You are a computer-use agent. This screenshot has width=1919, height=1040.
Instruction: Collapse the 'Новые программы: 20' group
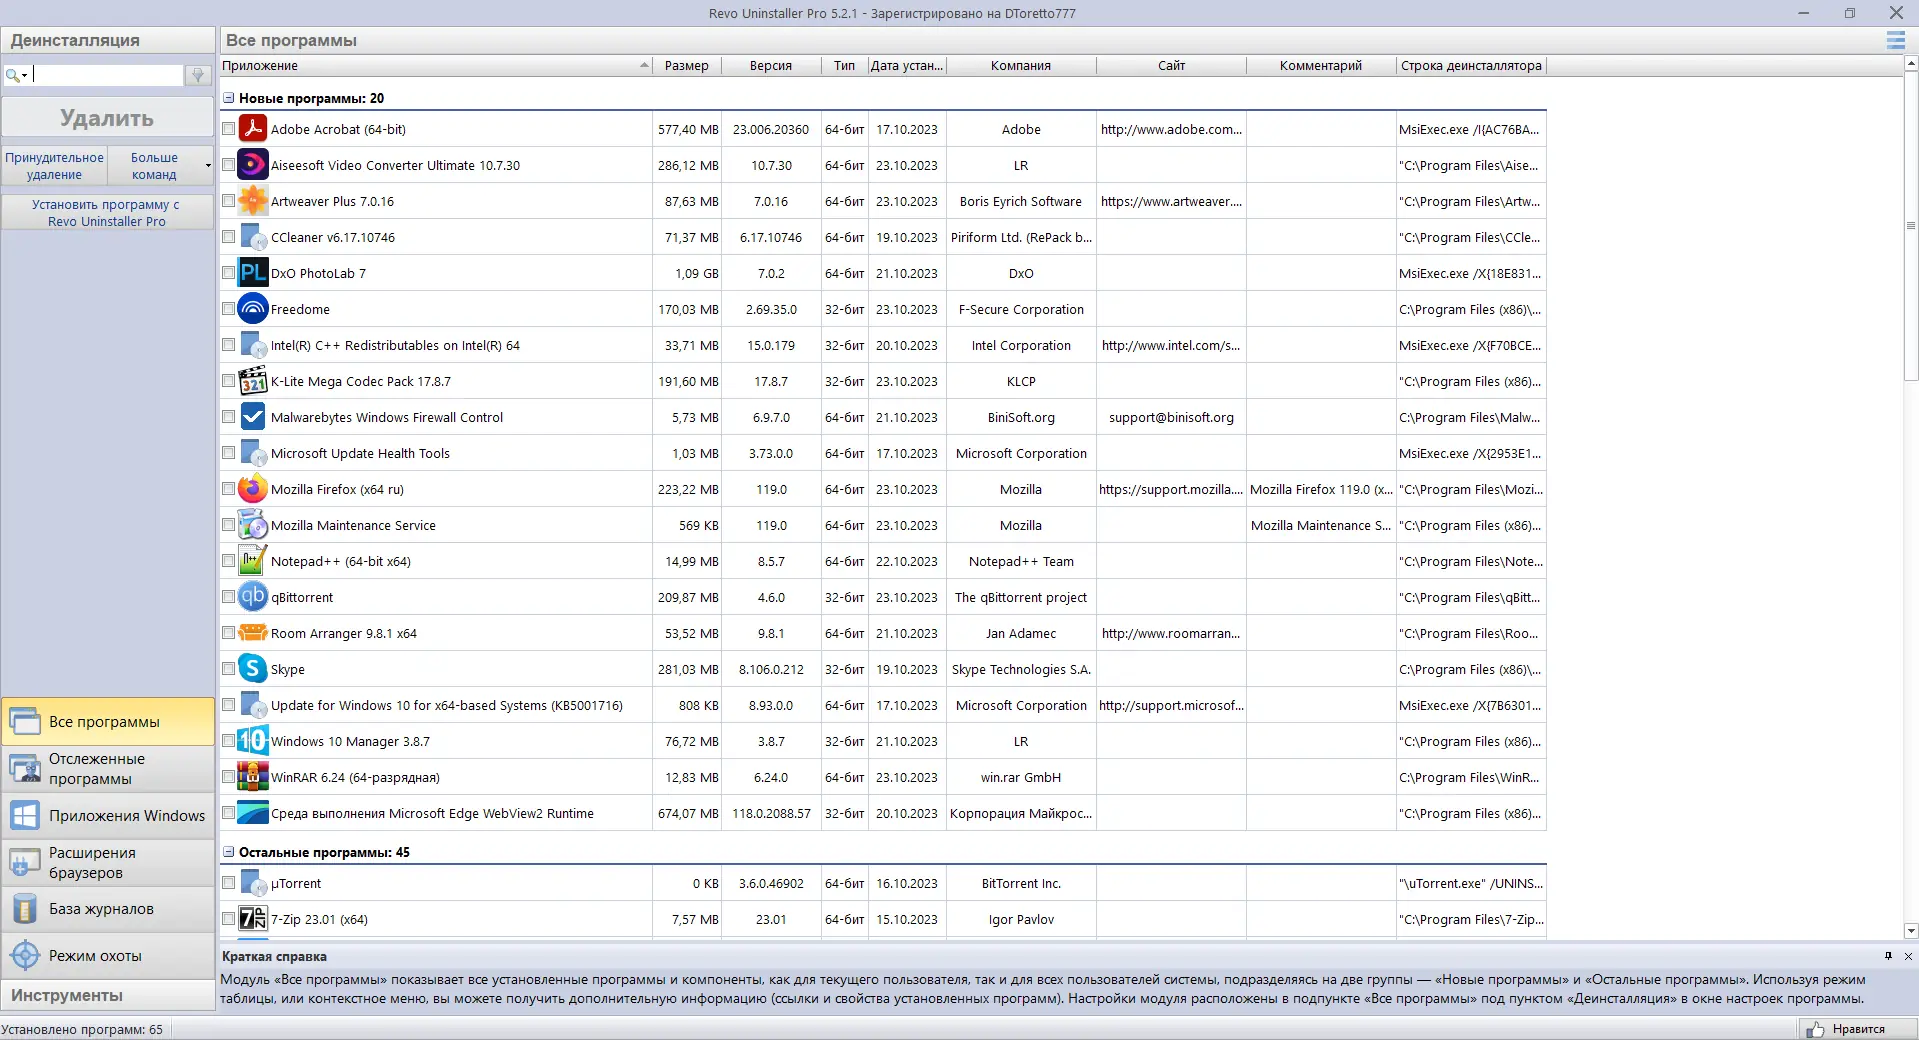[229, 98]
